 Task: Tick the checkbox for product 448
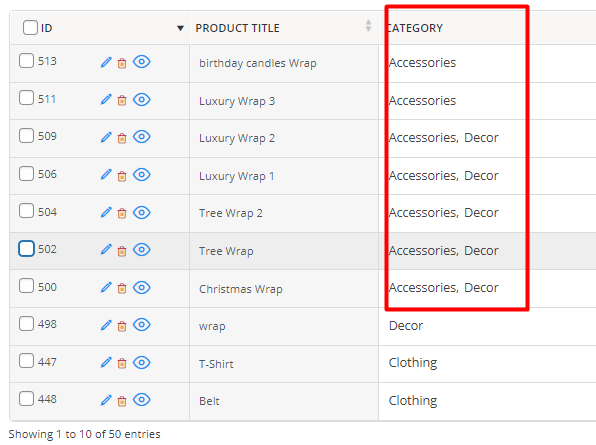(26, 399)
